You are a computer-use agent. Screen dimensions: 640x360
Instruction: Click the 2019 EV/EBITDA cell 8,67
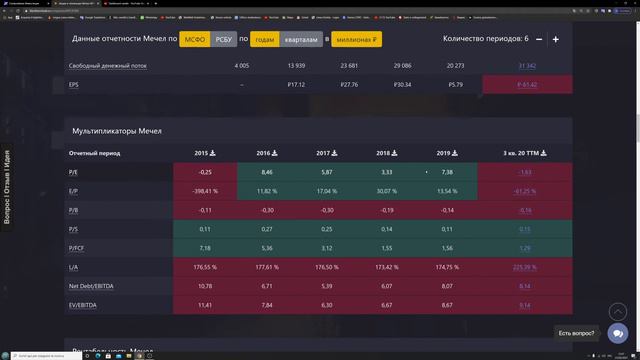447,305
